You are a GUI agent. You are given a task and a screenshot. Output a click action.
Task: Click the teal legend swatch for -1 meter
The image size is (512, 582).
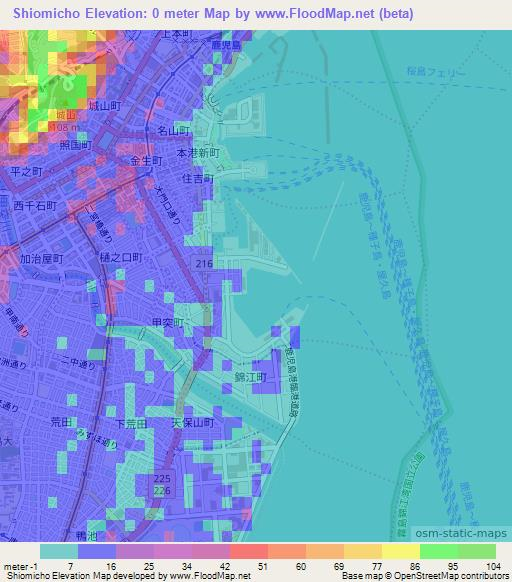59,551
